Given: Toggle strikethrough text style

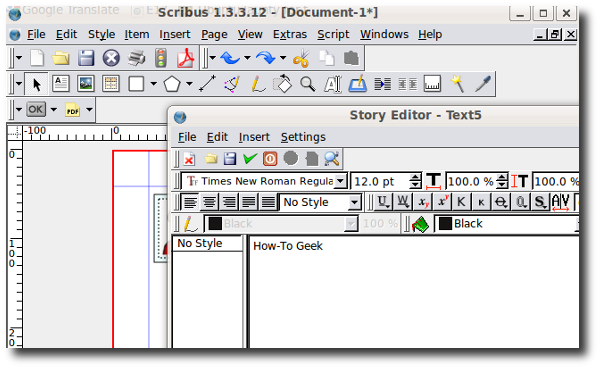Looking at the screenshot, I should pyautogui.click(x=501, y=202).
